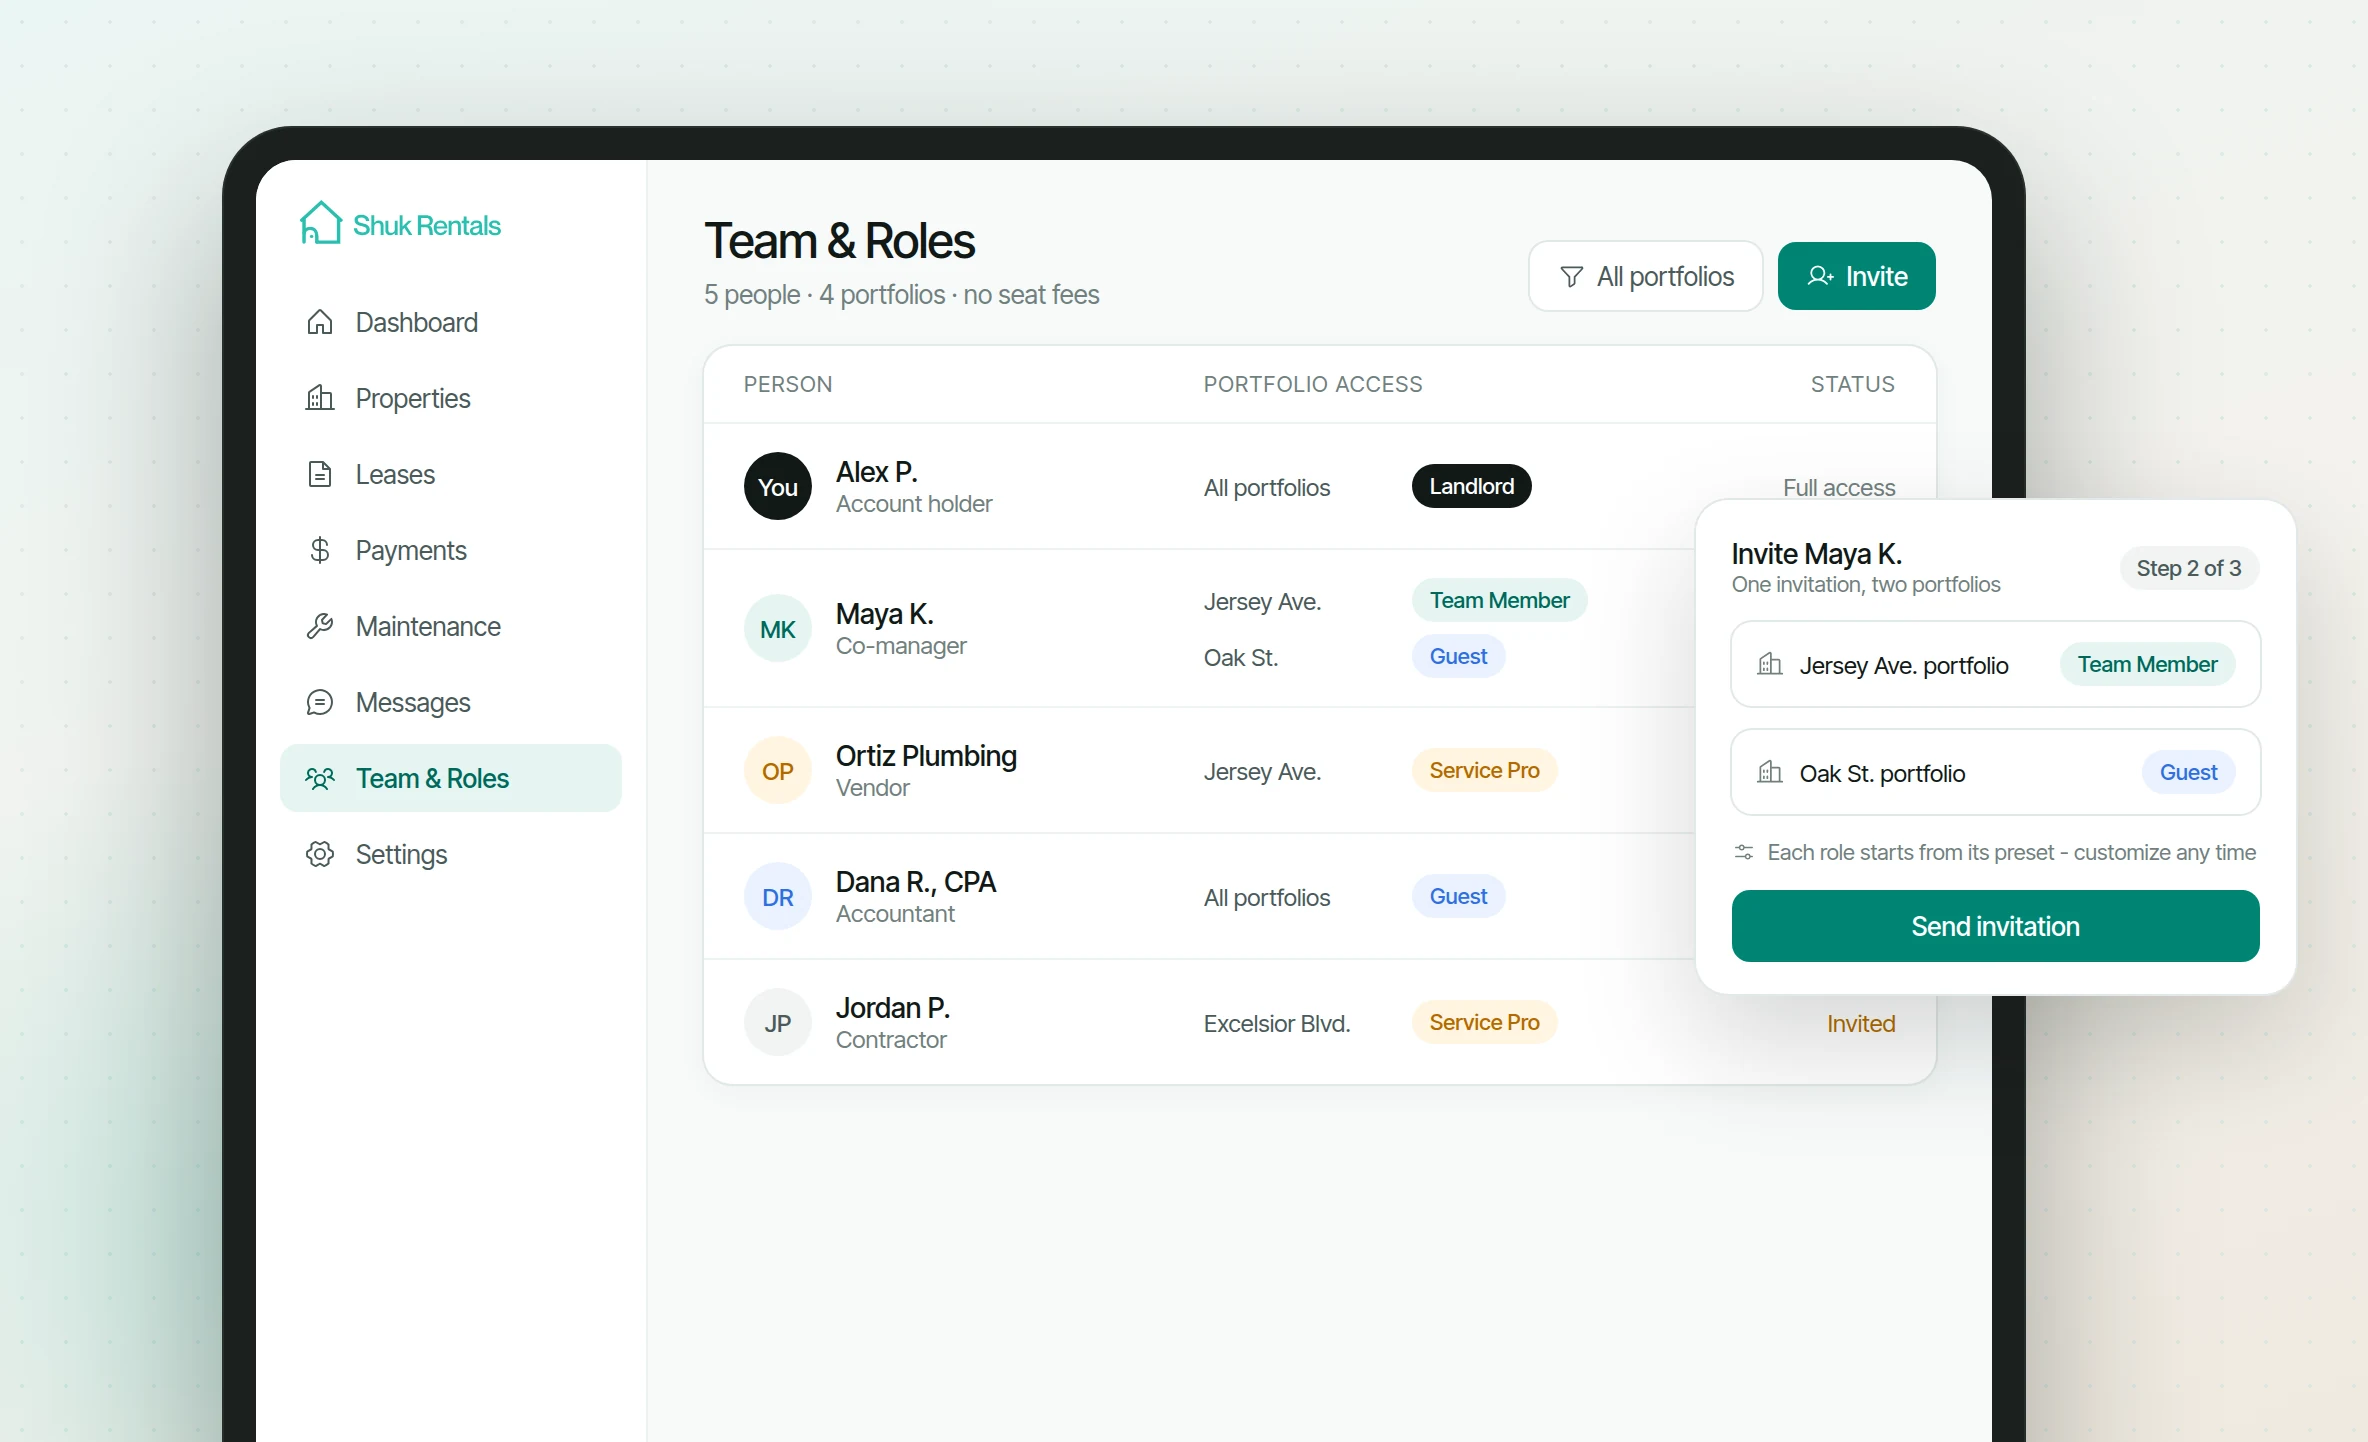Click the Team & Roles people icon
Viewport: 2368px width, 1442px height.
pos(320,778)
